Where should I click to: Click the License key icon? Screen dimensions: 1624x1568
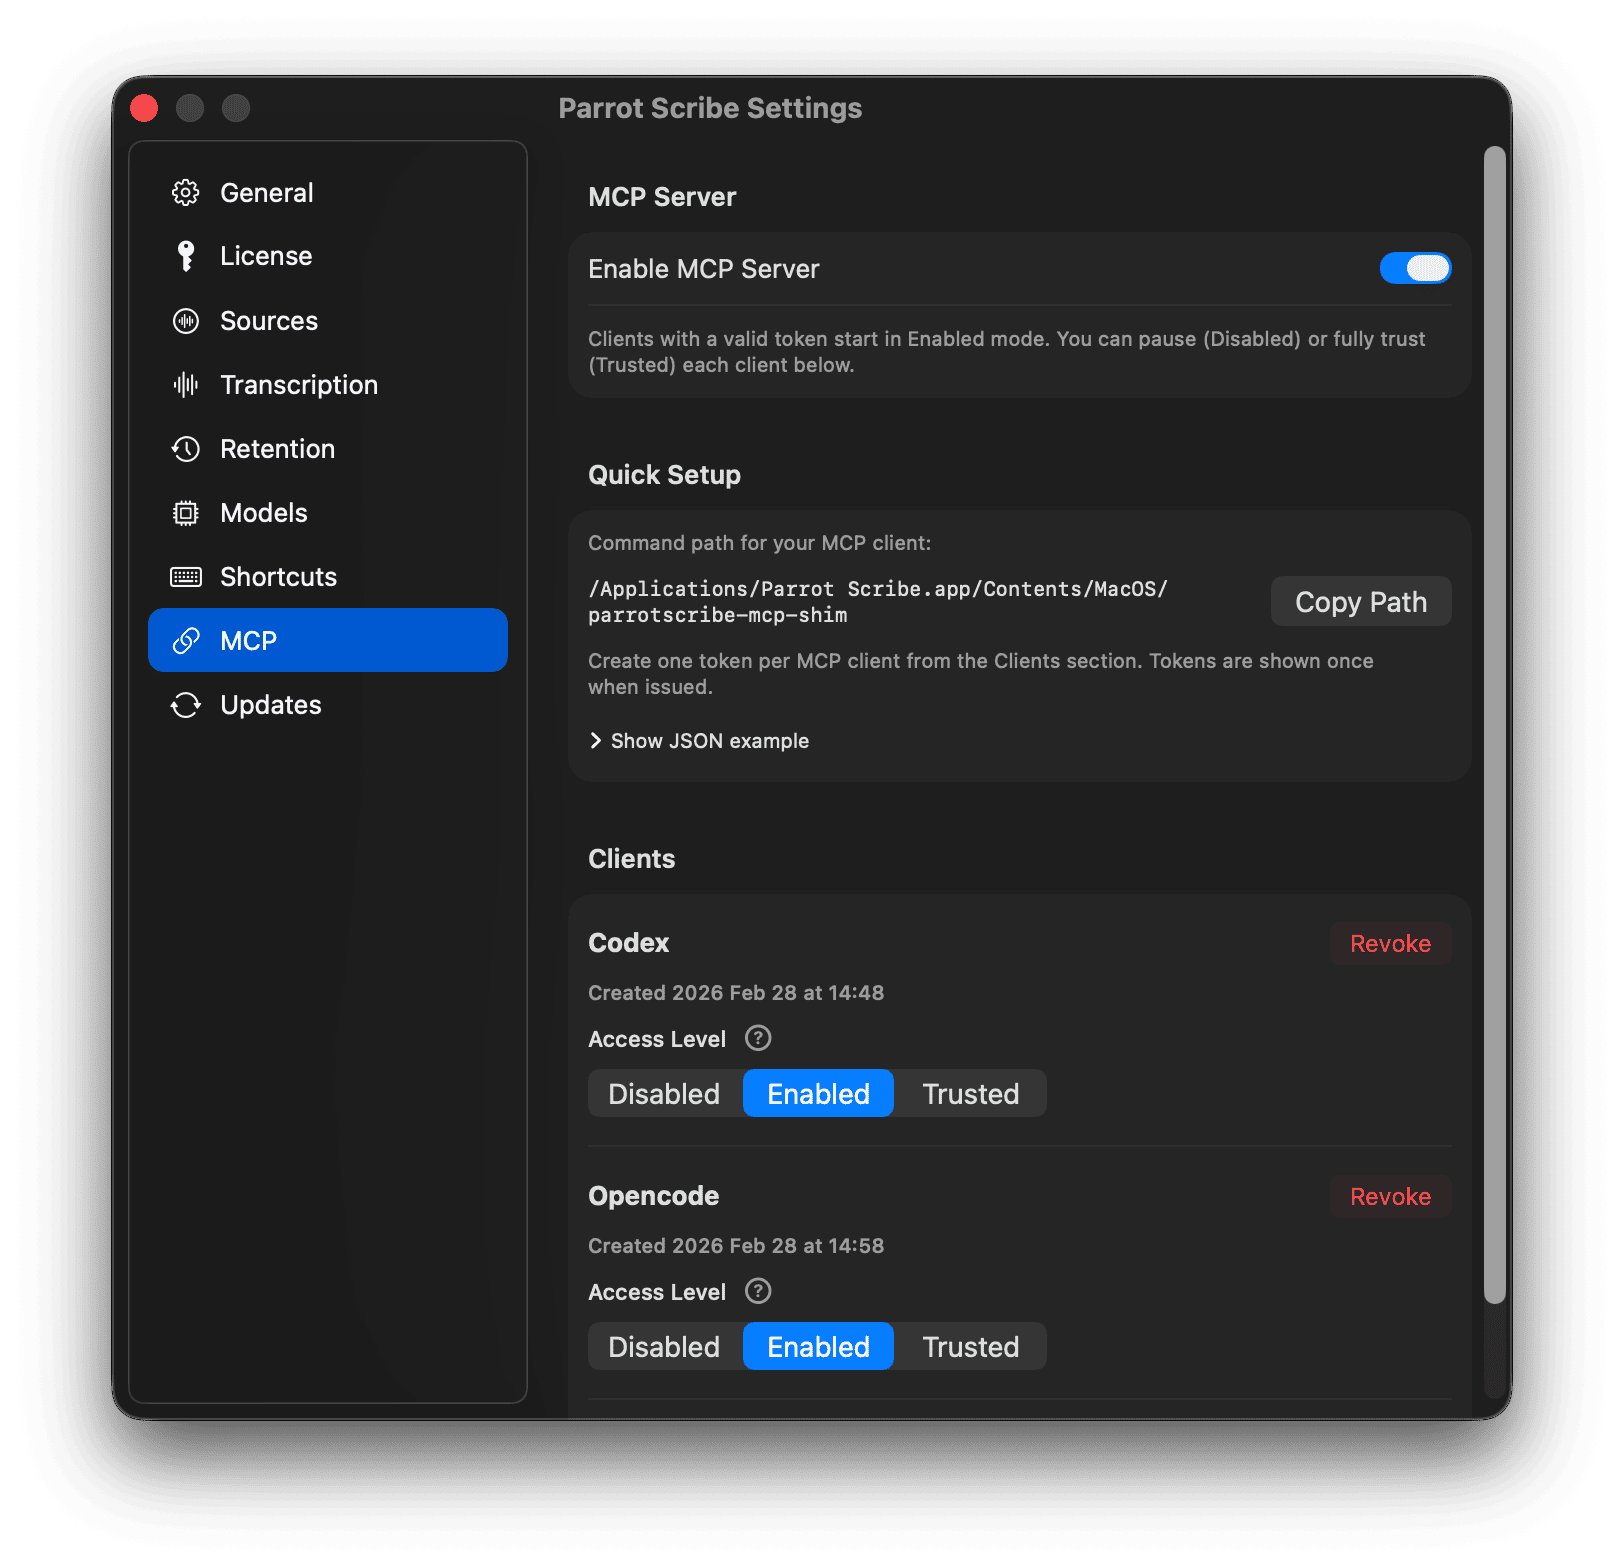(x=186, y=255)
